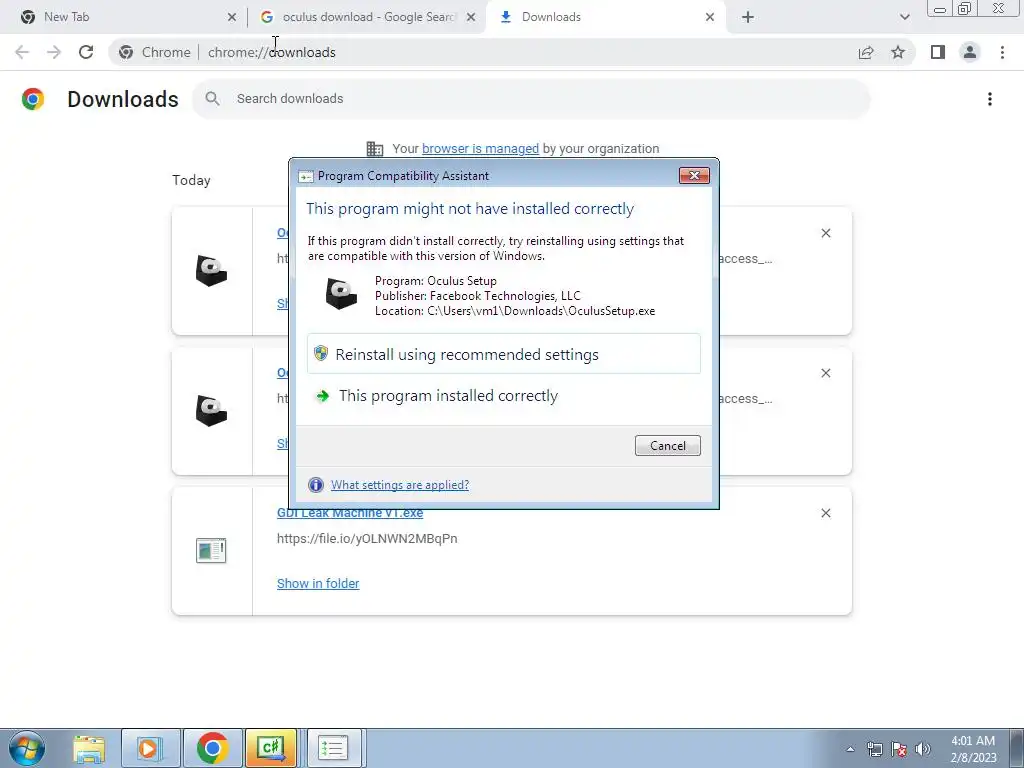This screenshot has height=768, width=1024.
Task: Click the Chrome forward arrow button
Action: coord(54,52)
